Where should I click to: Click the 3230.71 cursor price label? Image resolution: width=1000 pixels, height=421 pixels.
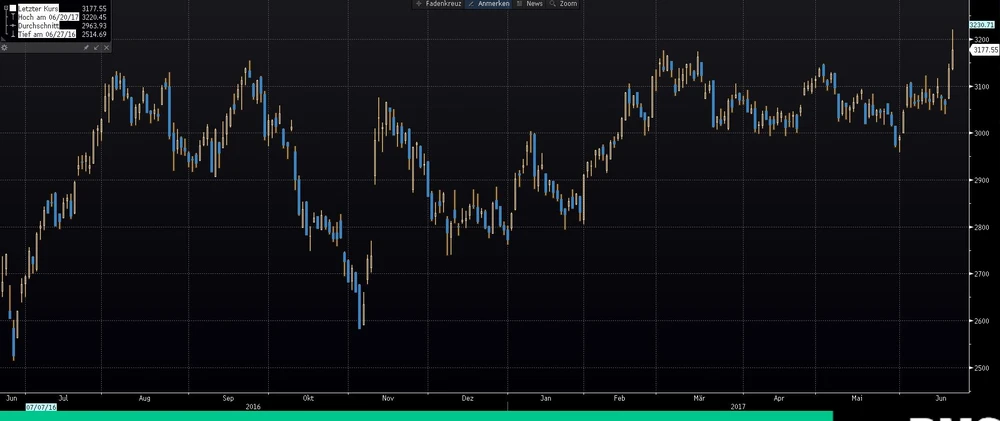pyautogui.click(x=983, y=23)
